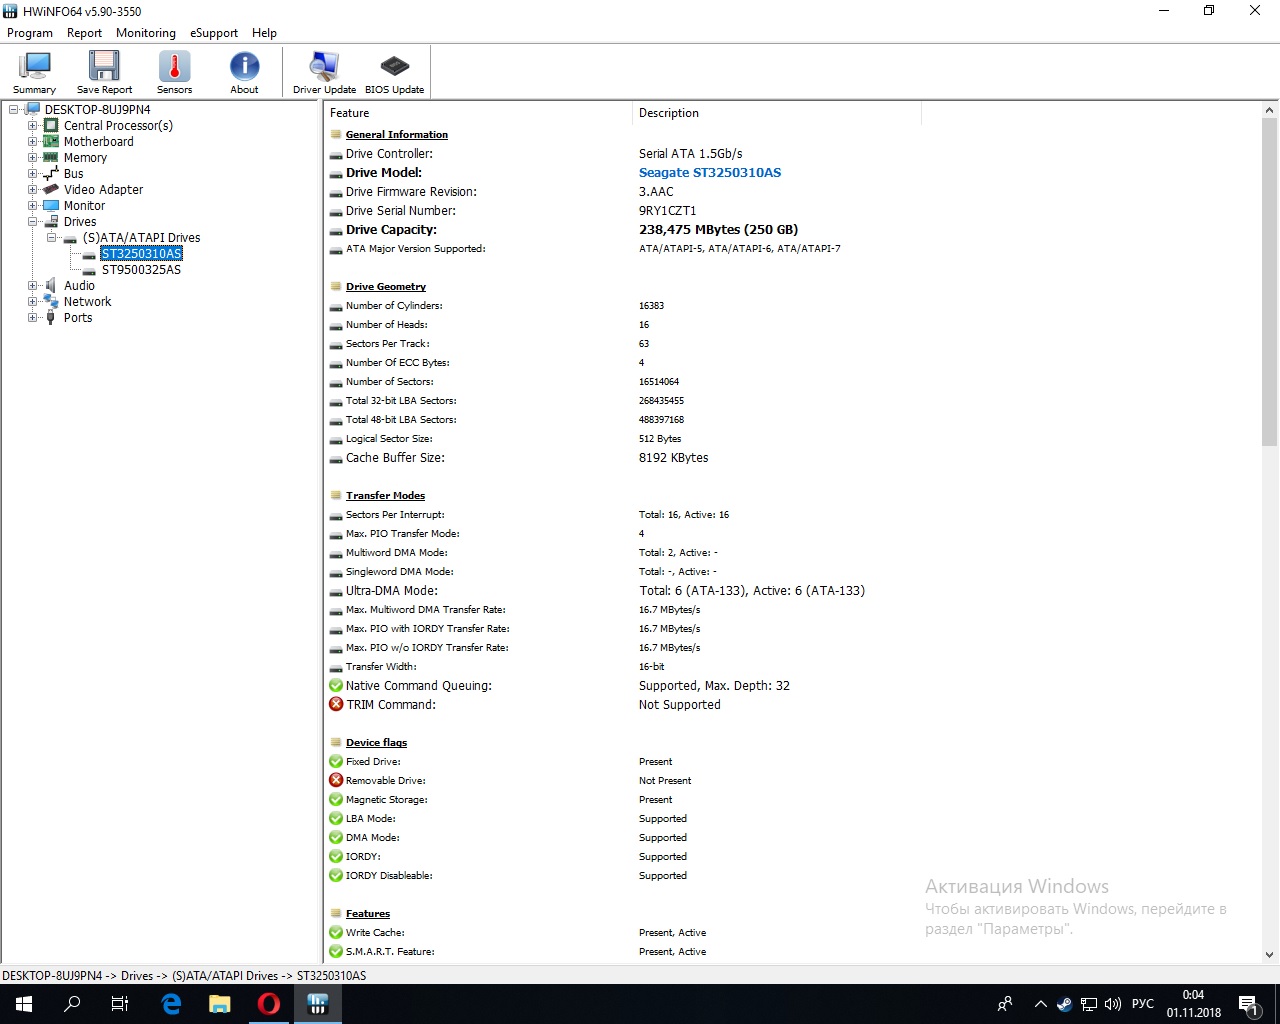Open the Monitoring menu
This screenshot has width=1280, height=1024.
pos(146,33)
